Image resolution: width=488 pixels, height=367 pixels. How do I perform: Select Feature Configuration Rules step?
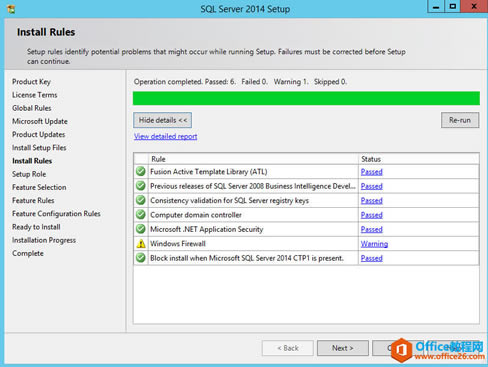point(56,214)
